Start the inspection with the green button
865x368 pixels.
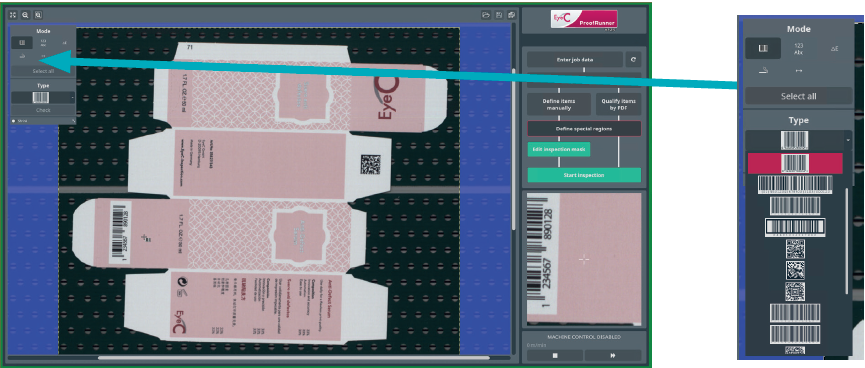[584, 175]
